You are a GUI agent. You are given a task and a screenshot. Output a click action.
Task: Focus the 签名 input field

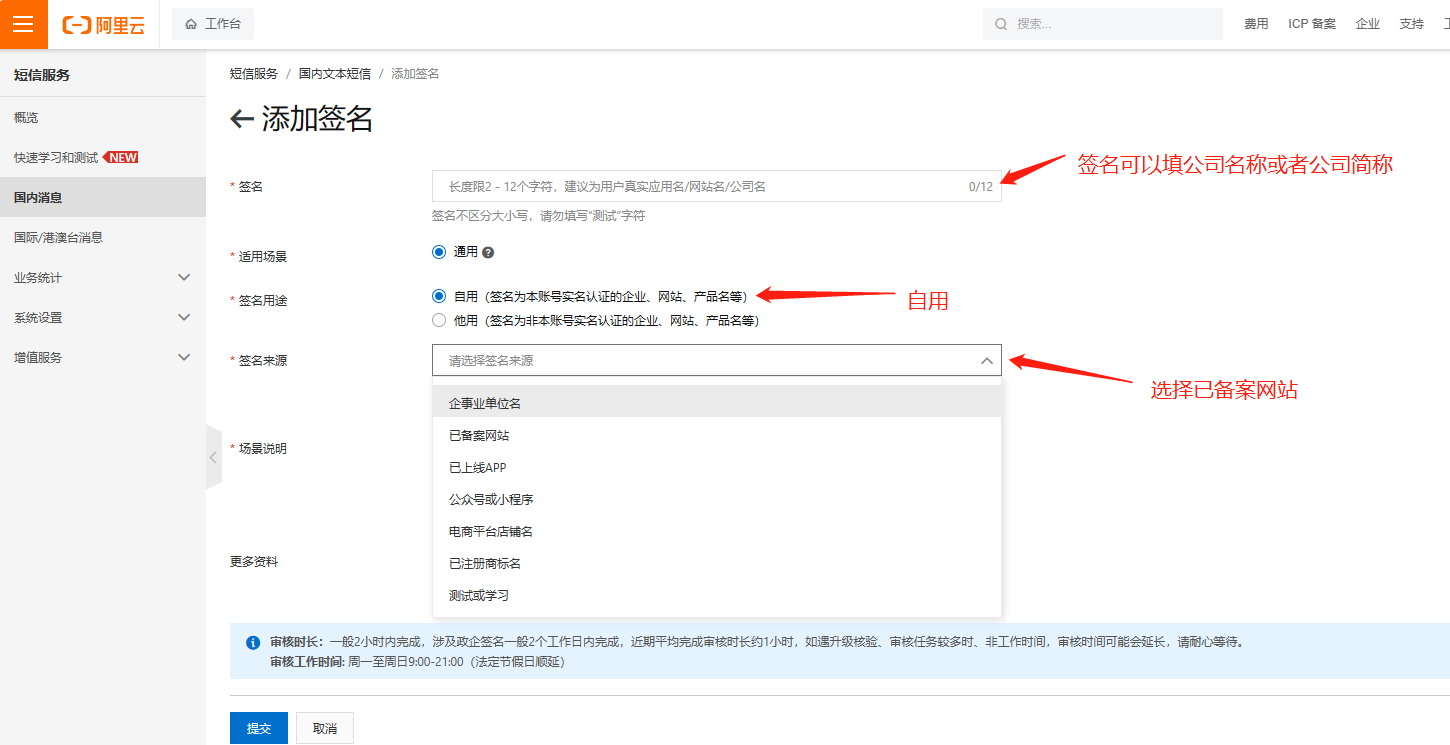716,186
